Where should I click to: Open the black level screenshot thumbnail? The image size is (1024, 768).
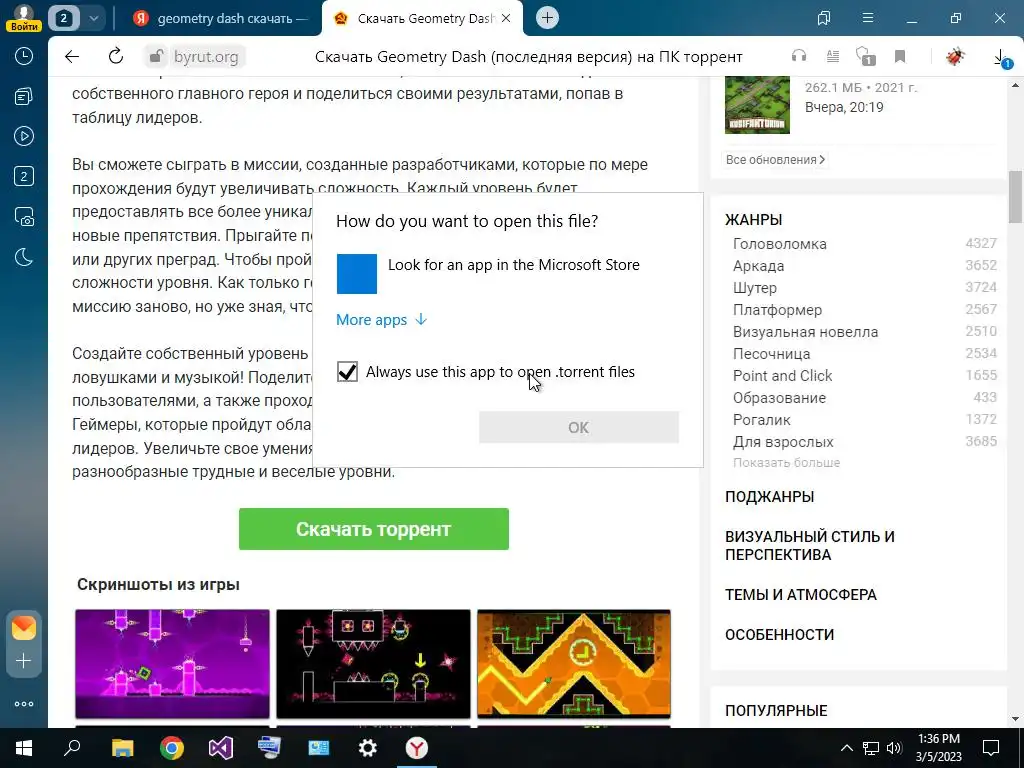373,664
